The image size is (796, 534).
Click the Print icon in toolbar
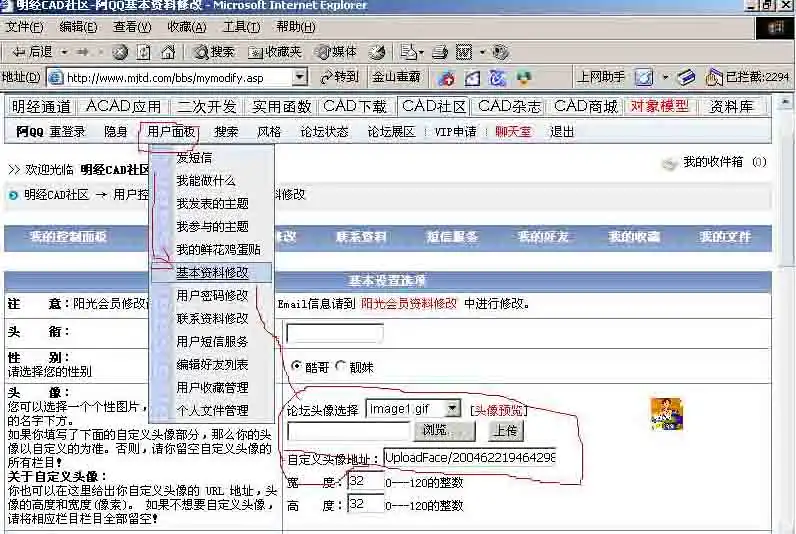(440, 52)
